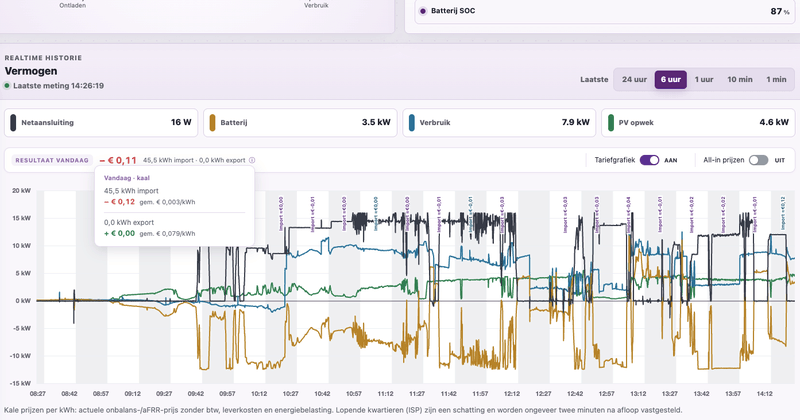Open the Netaansluiting 16 W card
Viewport: 800px width, 420px height.
(x=101, y=122)
